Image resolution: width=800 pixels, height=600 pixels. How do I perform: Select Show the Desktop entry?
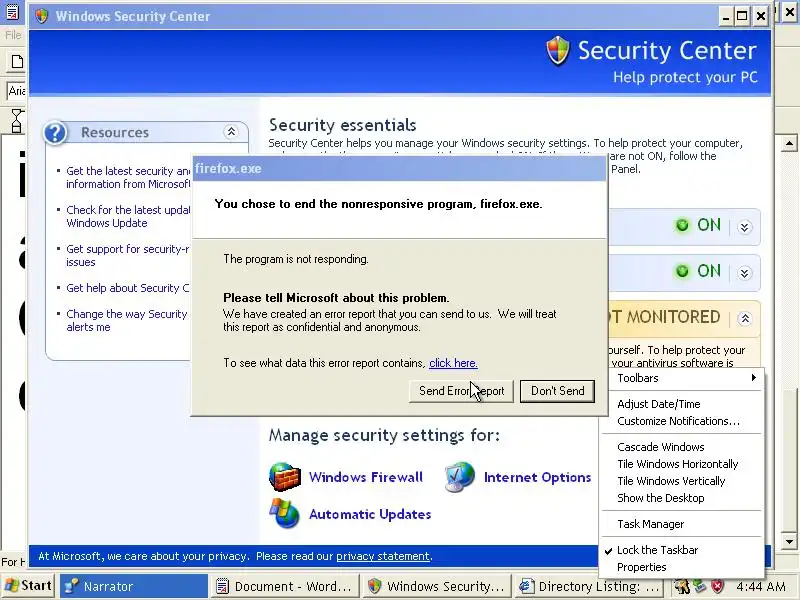(x=682, y=498)
